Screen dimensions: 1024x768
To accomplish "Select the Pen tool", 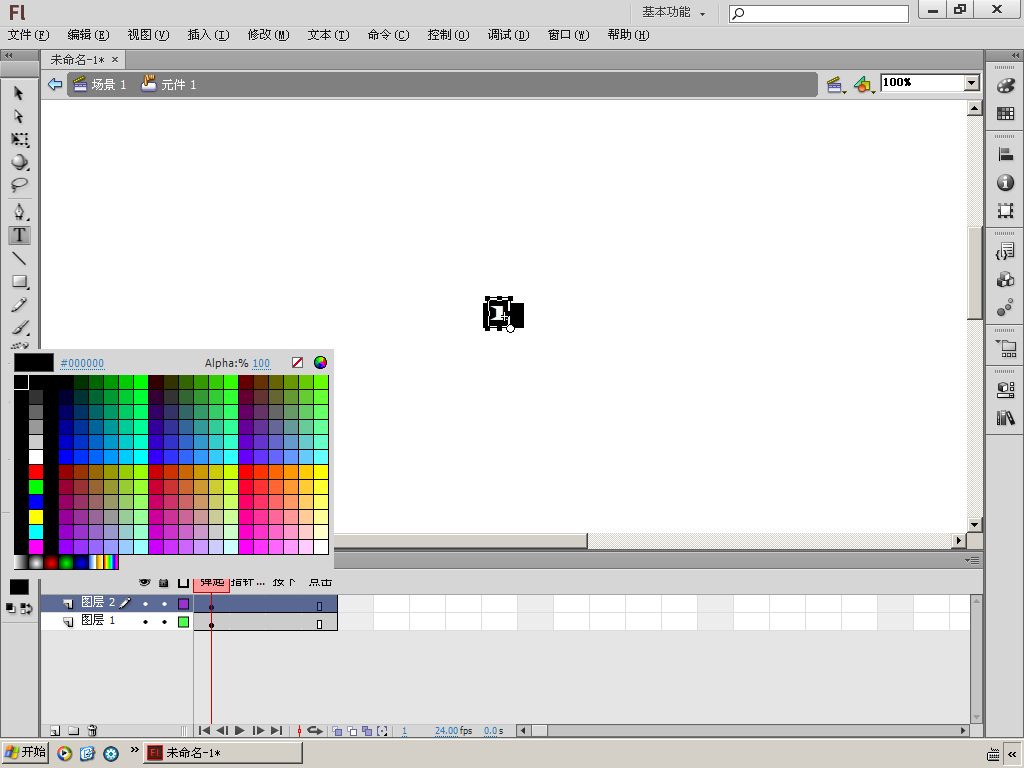I will (x=20, y=212).
